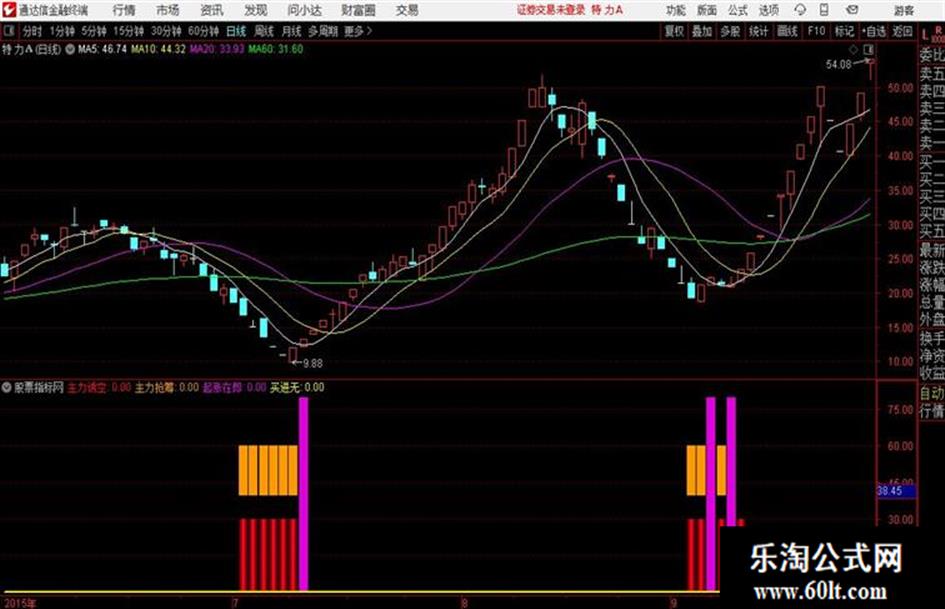Screen dimensions: 945x609
Task: Open the 财富圈 menu
Action: click(358, 10)
